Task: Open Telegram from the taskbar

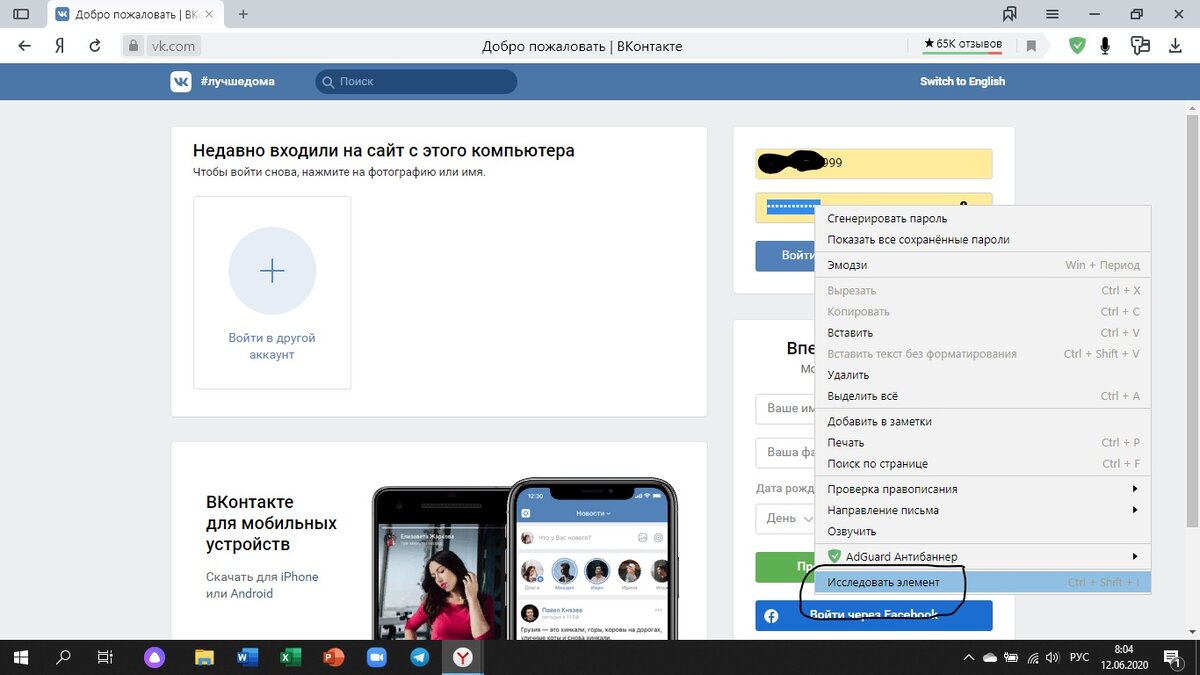Action: coord(420,657)
